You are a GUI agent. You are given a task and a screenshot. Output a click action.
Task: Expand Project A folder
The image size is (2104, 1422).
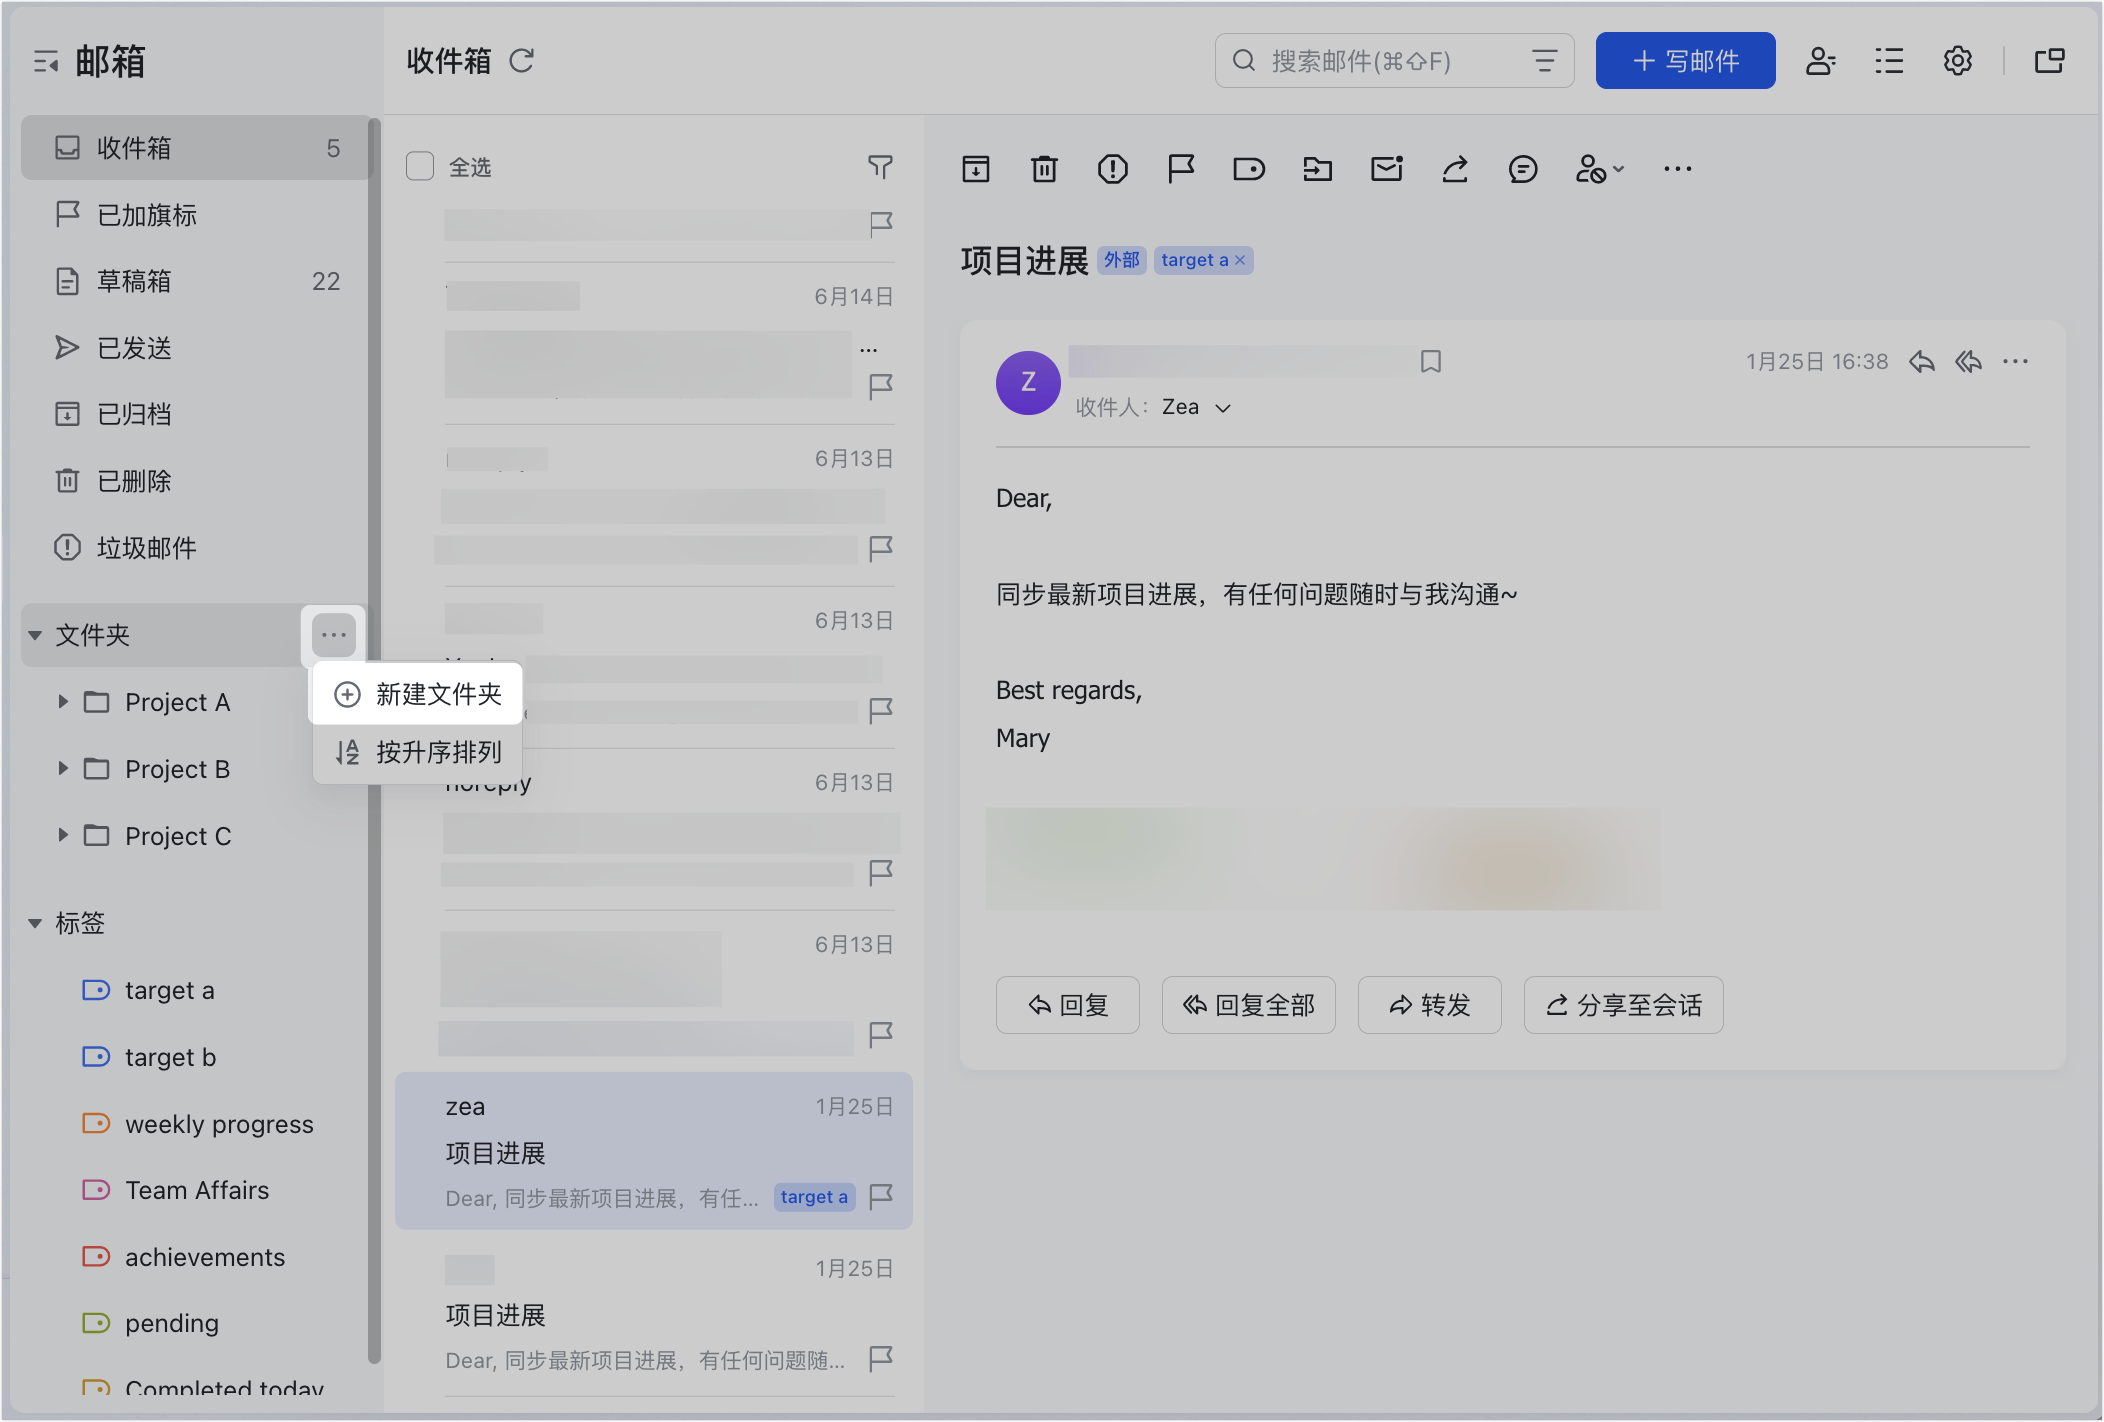63,701
